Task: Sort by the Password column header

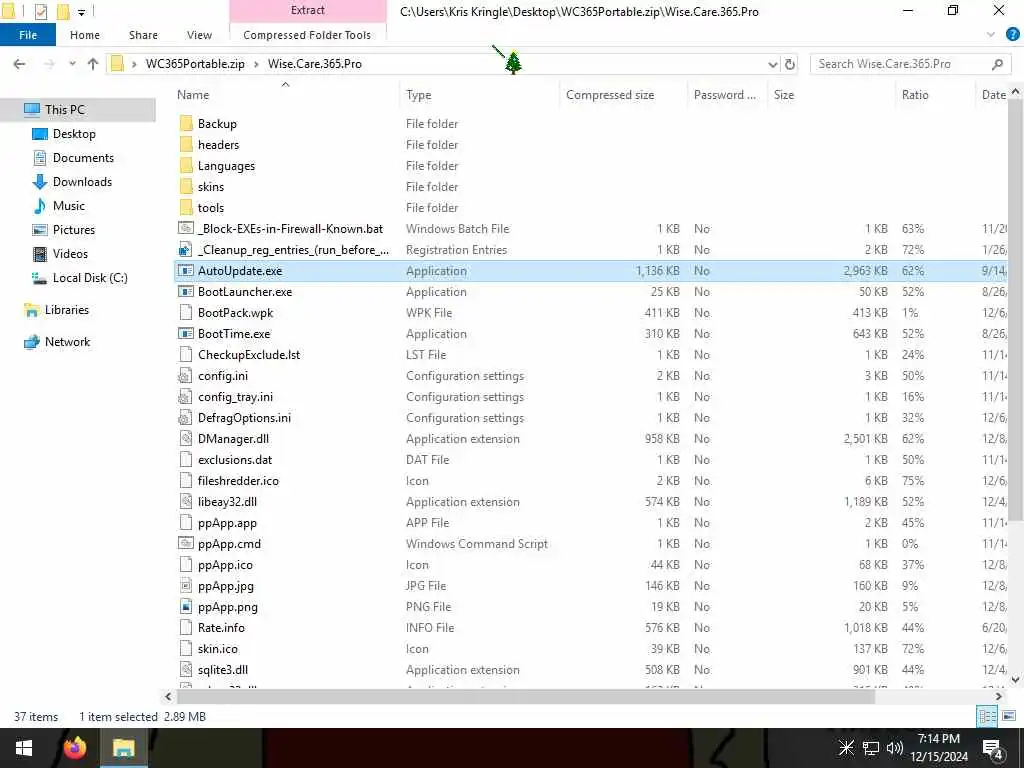Action: tap(727, 95)
